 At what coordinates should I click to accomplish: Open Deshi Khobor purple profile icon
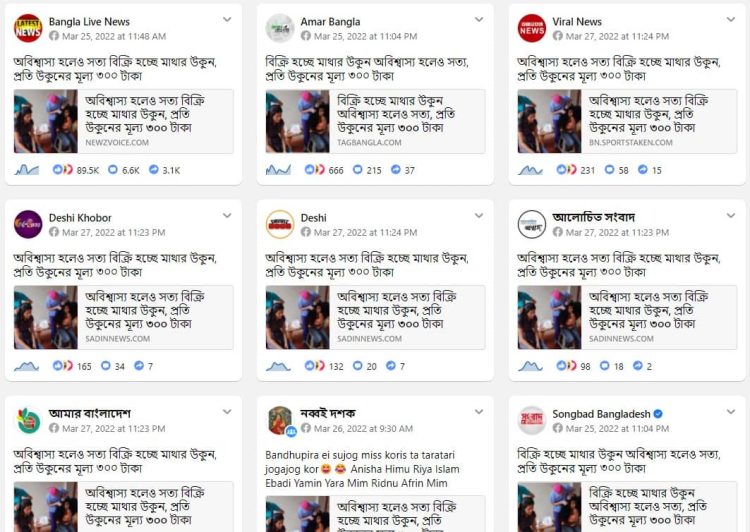[28, 224]
